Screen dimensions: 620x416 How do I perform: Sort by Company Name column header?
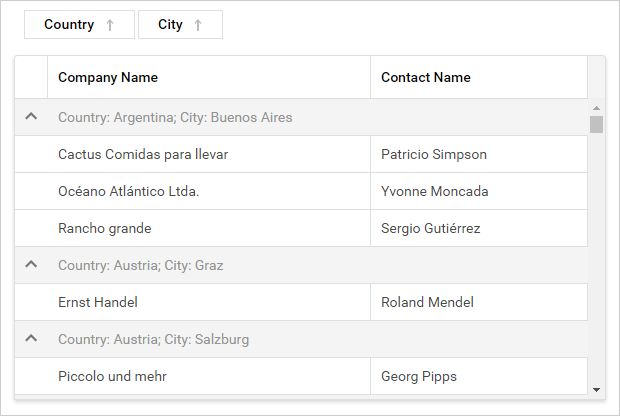(108, 77)
